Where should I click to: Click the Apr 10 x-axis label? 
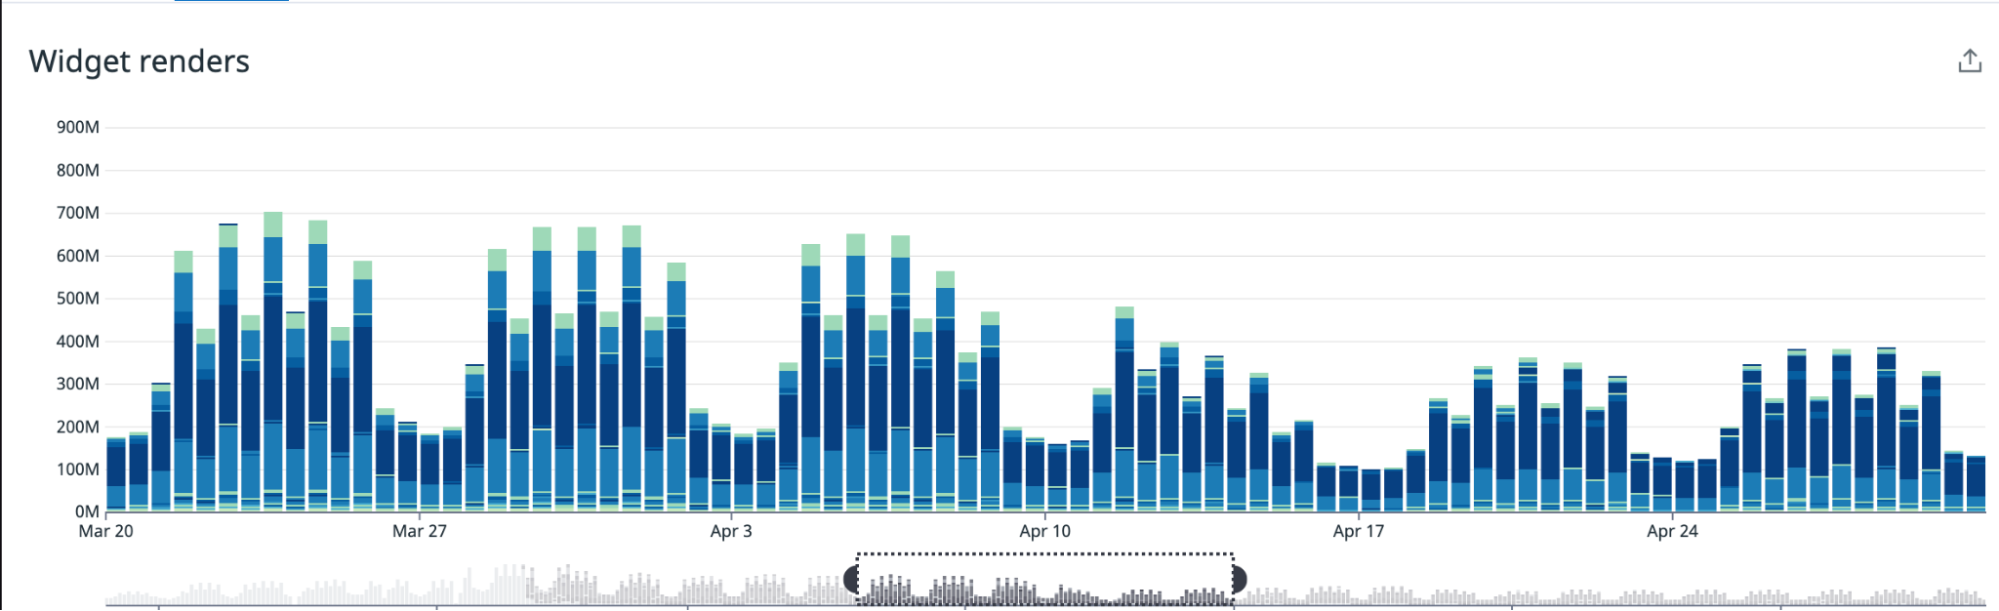[x=1045, y=531]
